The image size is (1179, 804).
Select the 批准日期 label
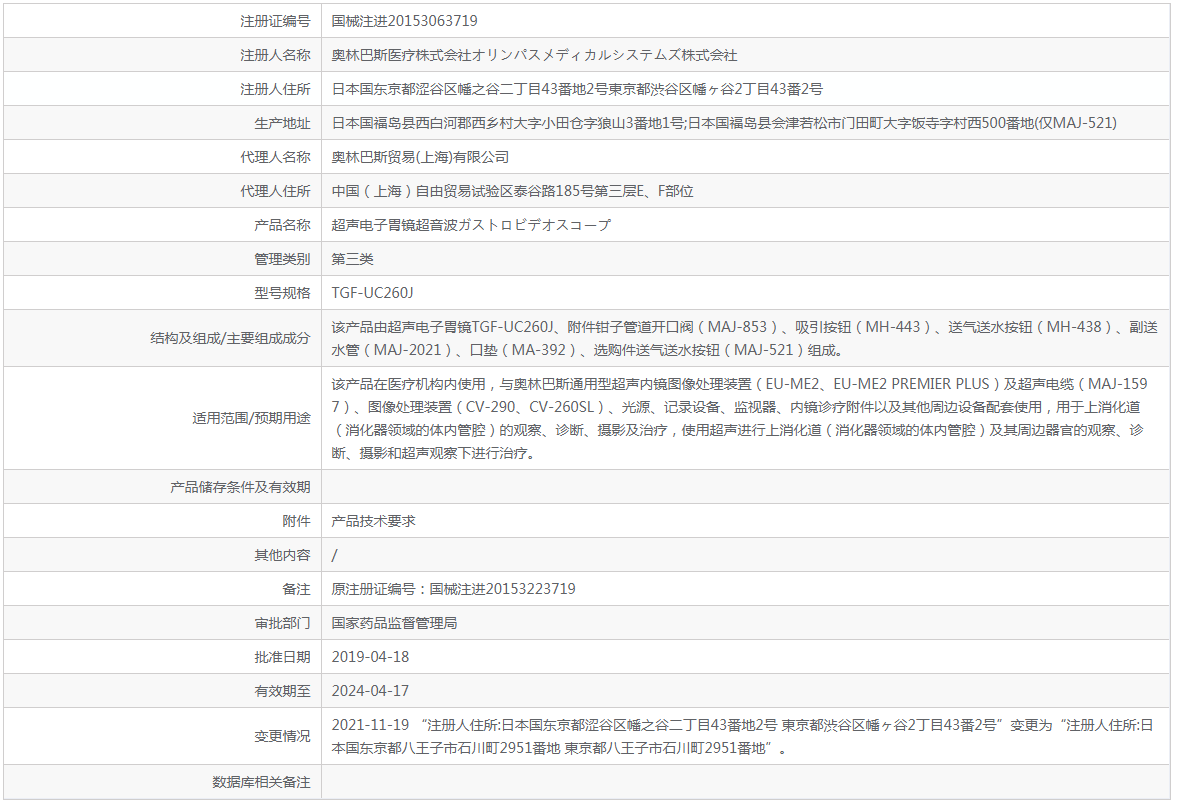pos(282,657)
